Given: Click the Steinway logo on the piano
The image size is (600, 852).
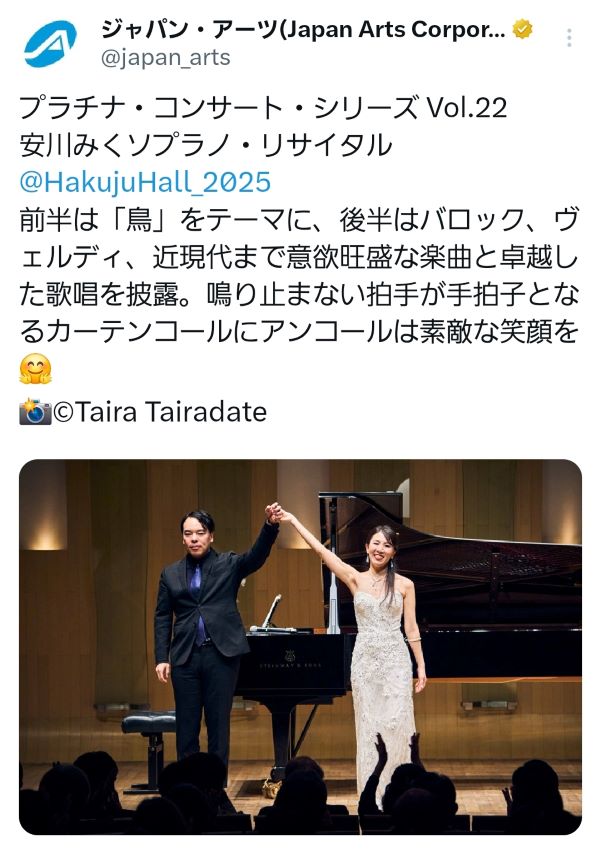Looking at the screenshot, I should point(290,660).
